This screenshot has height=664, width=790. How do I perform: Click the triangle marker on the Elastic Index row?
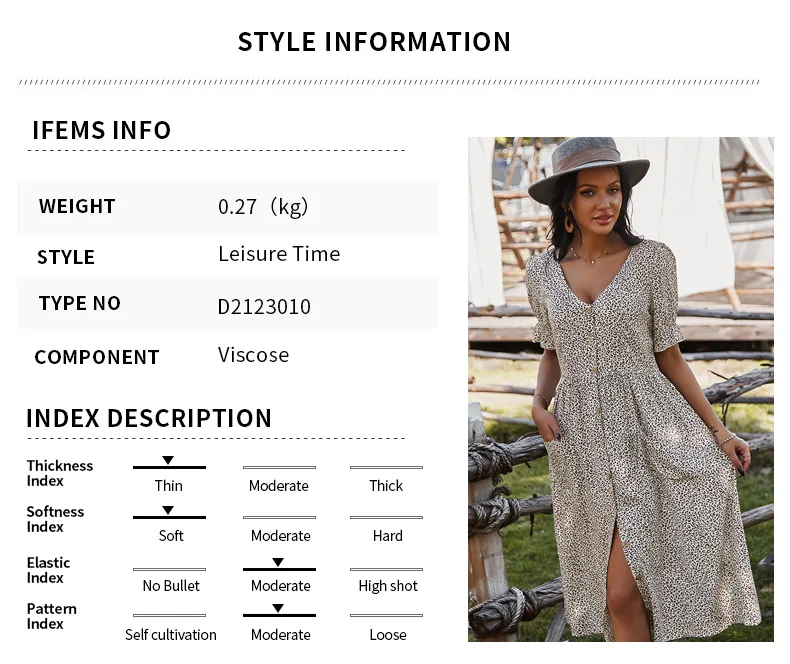(278, 563)
